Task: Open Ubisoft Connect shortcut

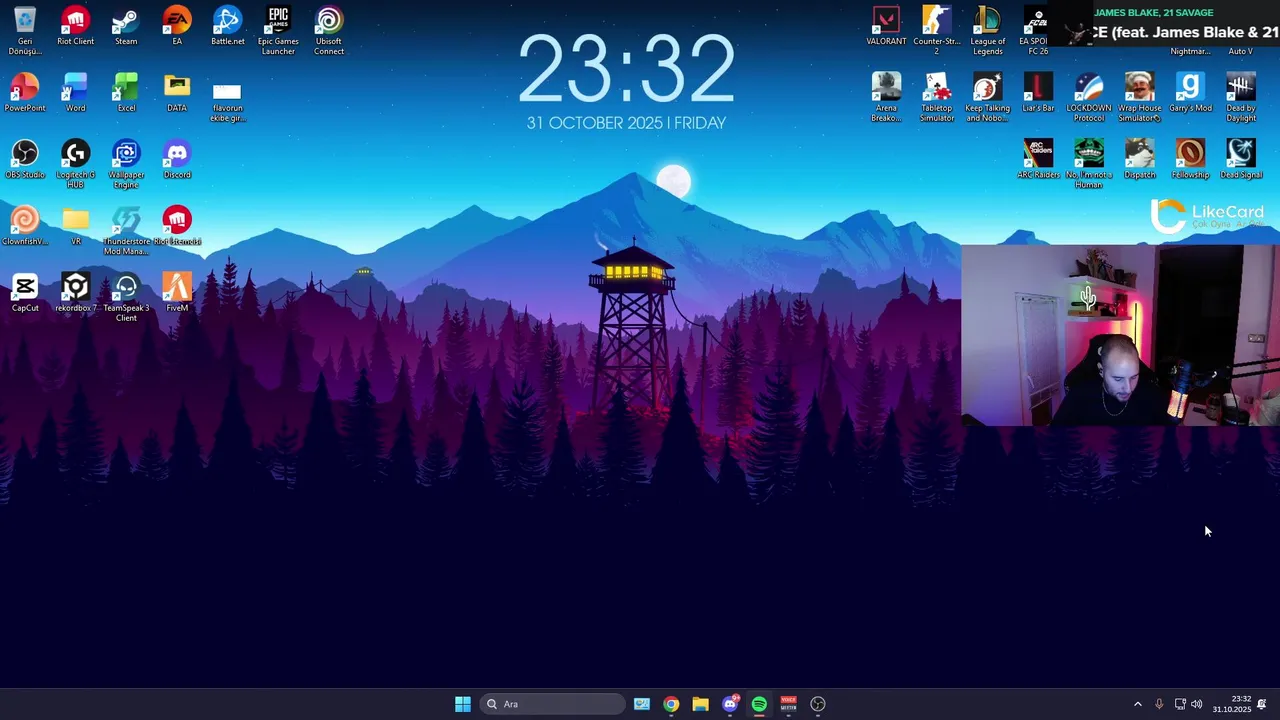Action: 329,30
